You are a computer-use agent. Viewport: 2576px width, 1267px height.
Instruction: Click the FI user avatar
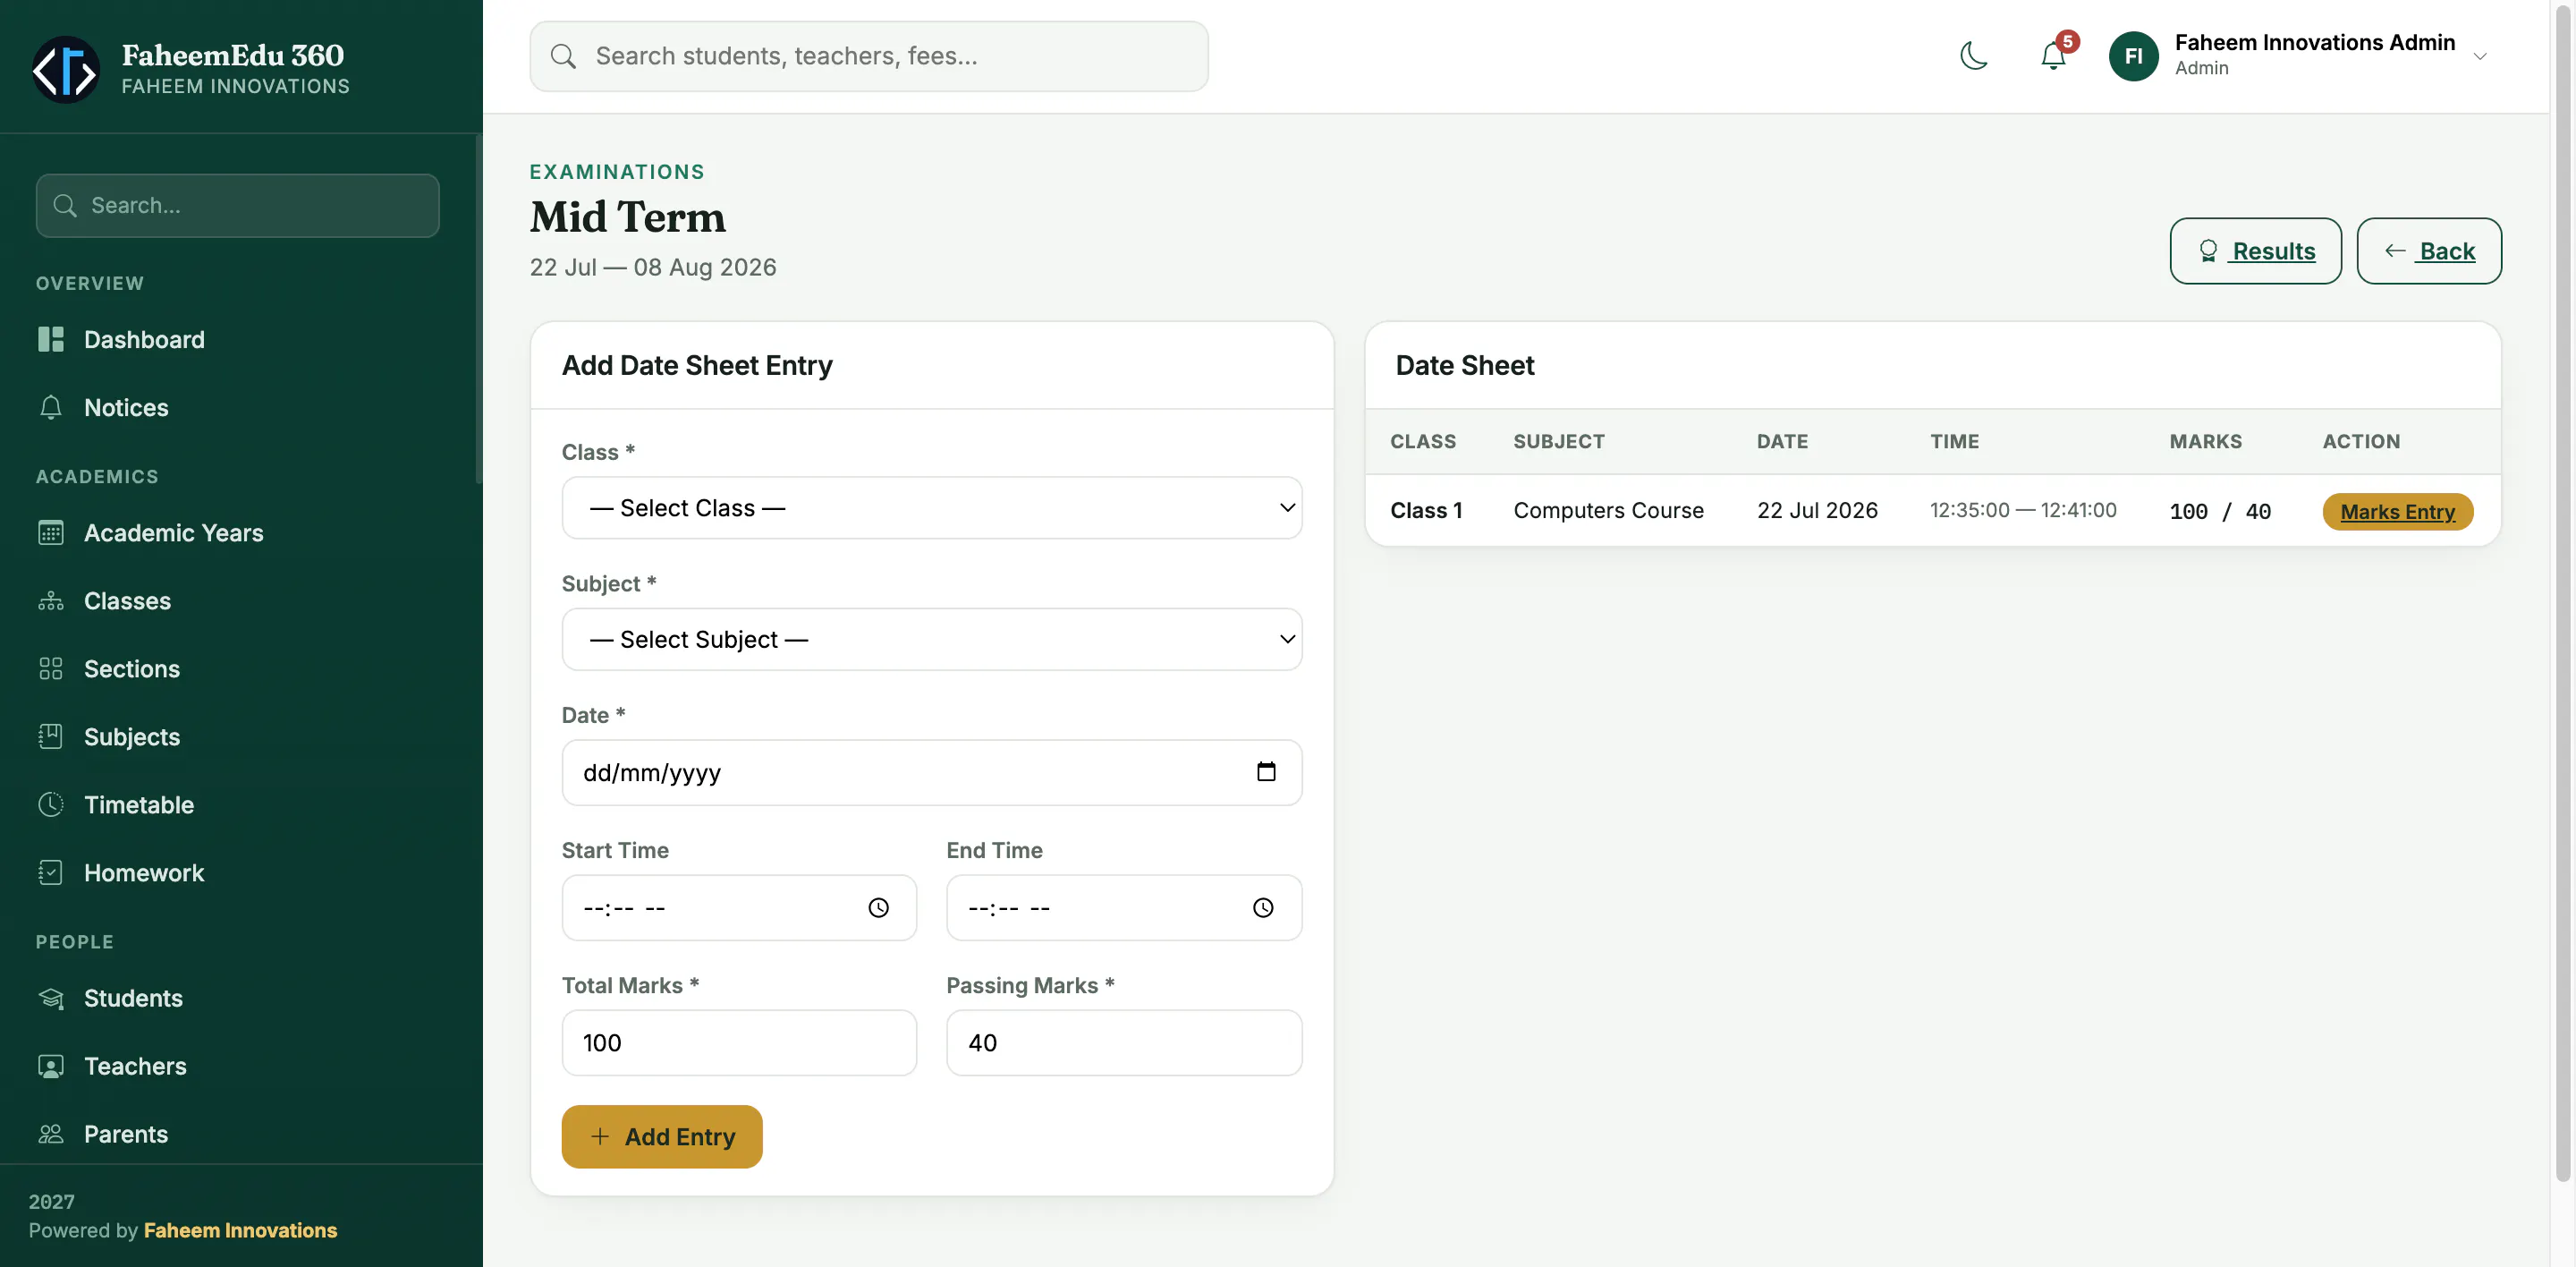2133,56
